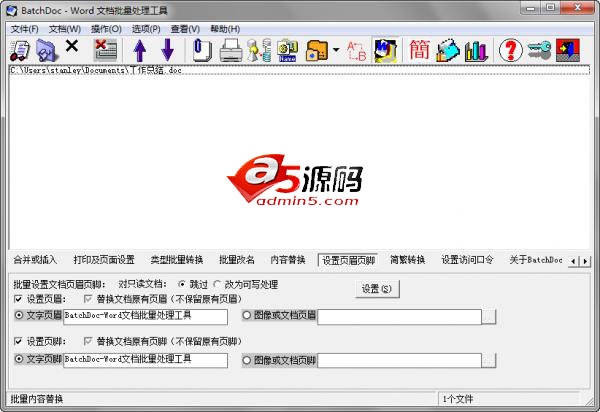Select the 工作总结.doc file entry
The image size is (600, 412).
pos(299,70)
